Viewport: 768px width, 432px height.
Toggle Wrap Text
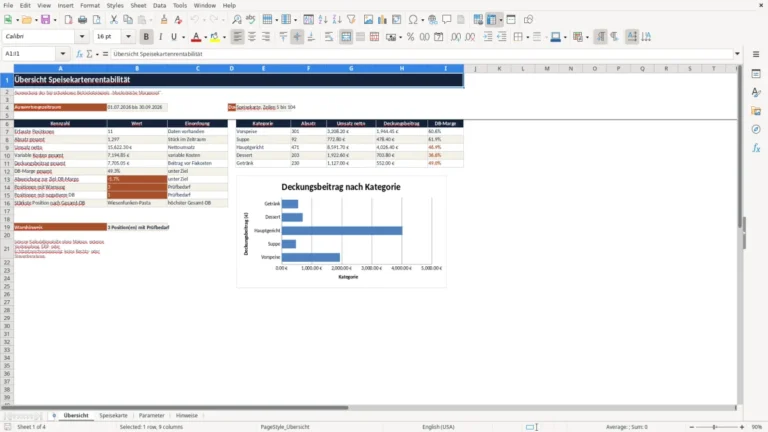[329, 37]
